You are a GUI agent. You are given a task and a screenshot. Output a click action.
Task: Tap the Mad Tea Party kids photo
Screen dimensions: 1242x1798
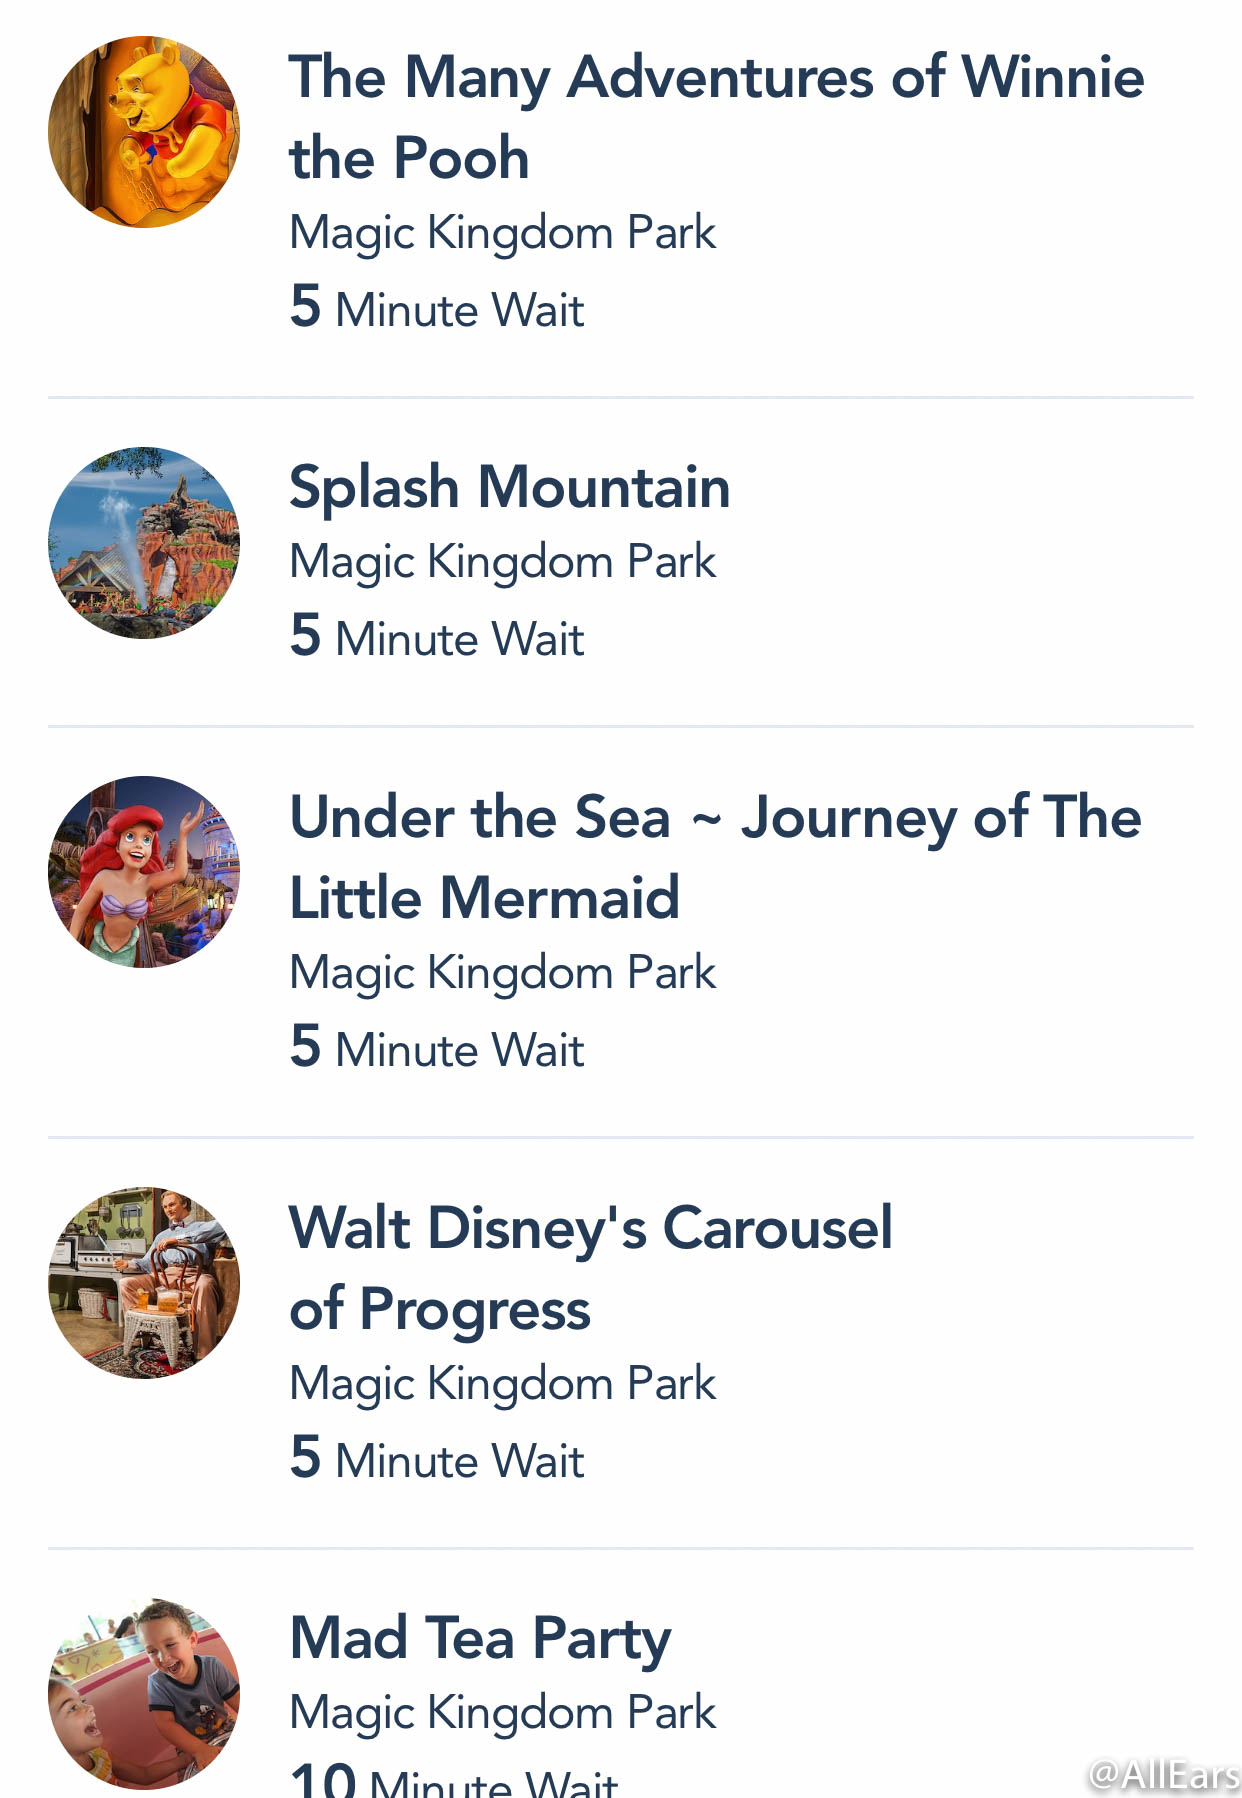[144, 1693]
